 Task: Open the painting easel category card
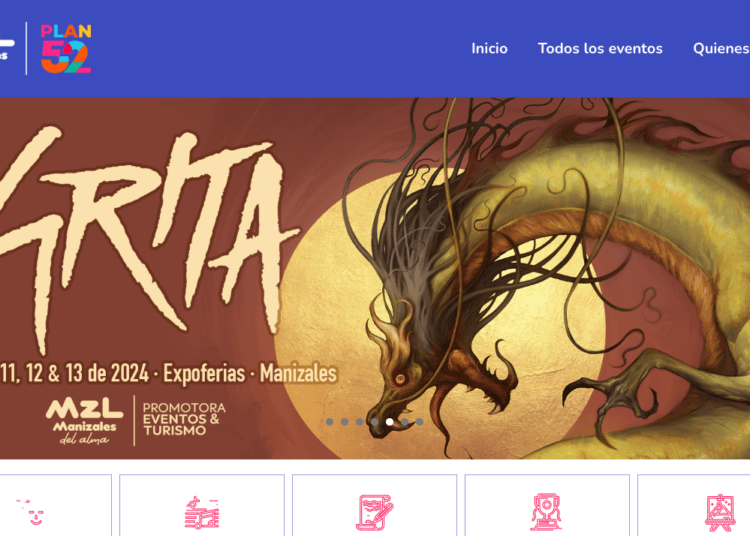click(694, 505)
